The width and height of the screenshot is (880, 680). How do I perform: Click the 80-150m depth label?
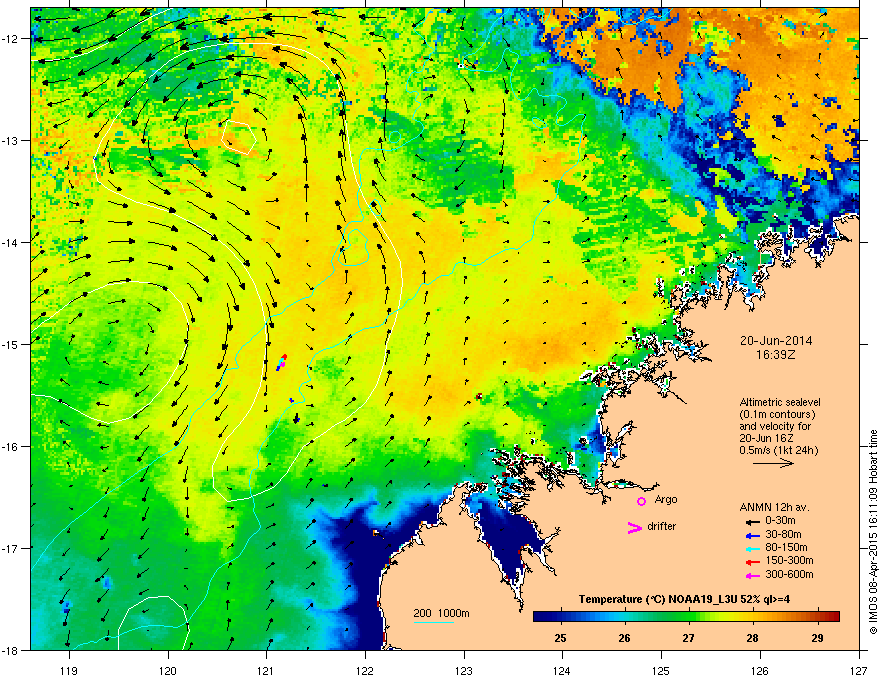click(x=786, y=547)
